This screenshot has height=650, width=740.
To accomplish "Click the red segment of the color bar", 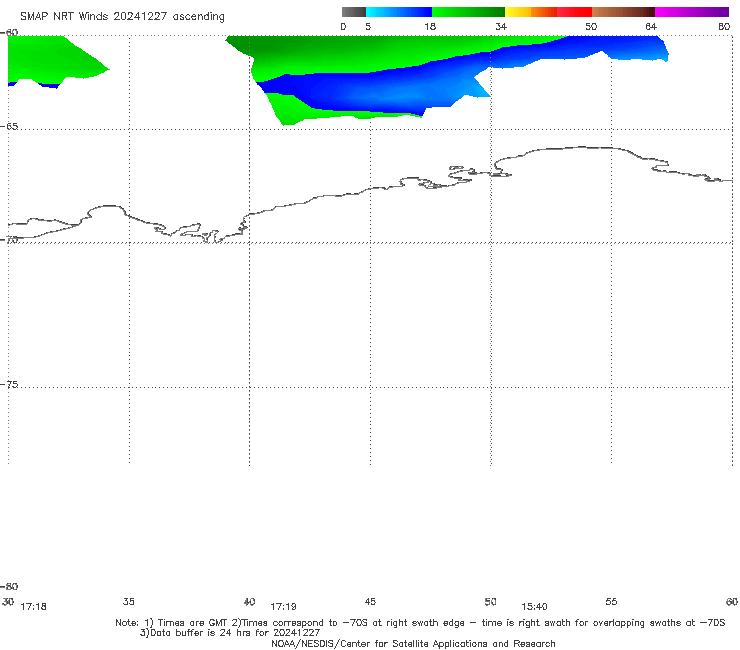I will pyautogui.click(x=574, y=12).
